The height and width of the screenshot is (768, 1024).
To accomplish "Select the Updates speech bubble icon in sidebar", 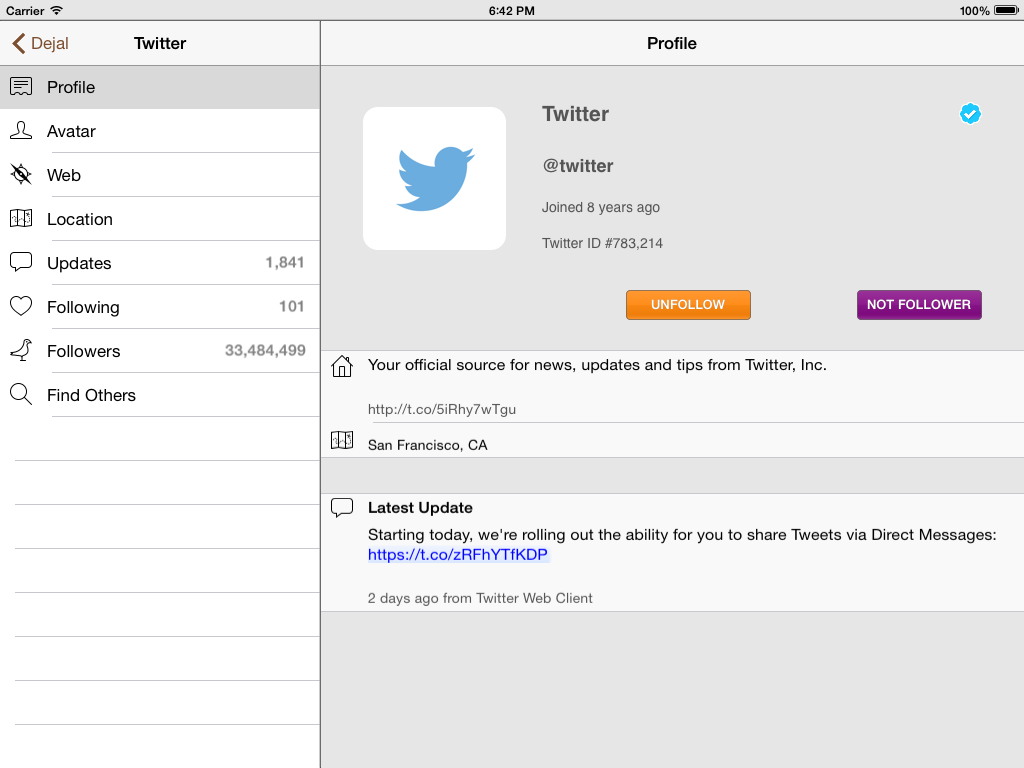I will point(21,262).
